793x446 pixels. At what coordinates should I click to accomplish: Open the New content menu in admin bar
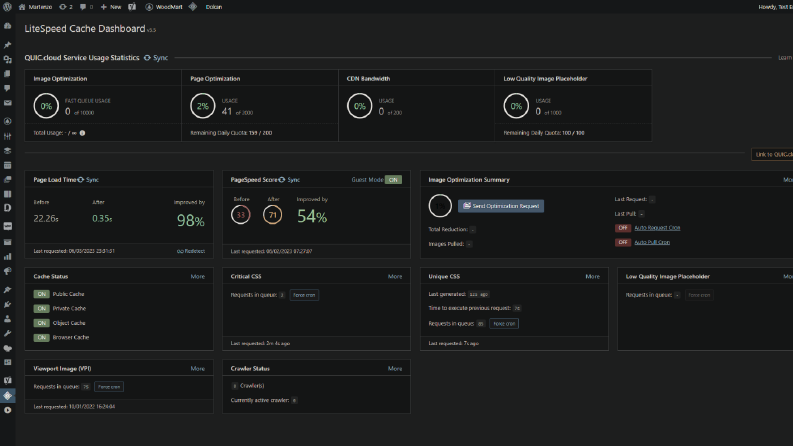click(x=111, y=7)
